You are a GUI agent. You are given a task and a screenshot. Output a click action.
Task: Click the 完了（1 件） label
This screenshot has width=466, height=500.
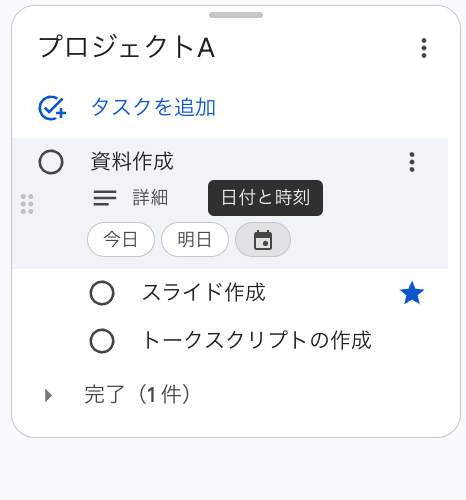(x=137, y=395)
